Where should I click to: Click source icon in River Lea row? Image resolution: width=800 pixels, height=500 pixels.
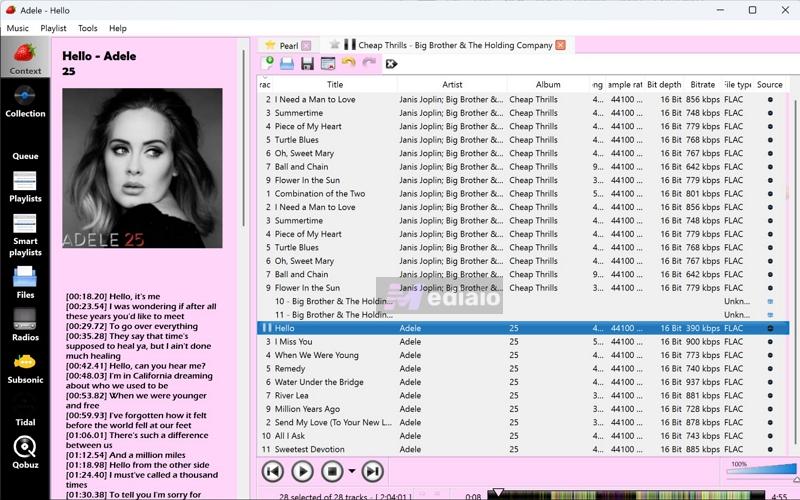click(770, 395)
